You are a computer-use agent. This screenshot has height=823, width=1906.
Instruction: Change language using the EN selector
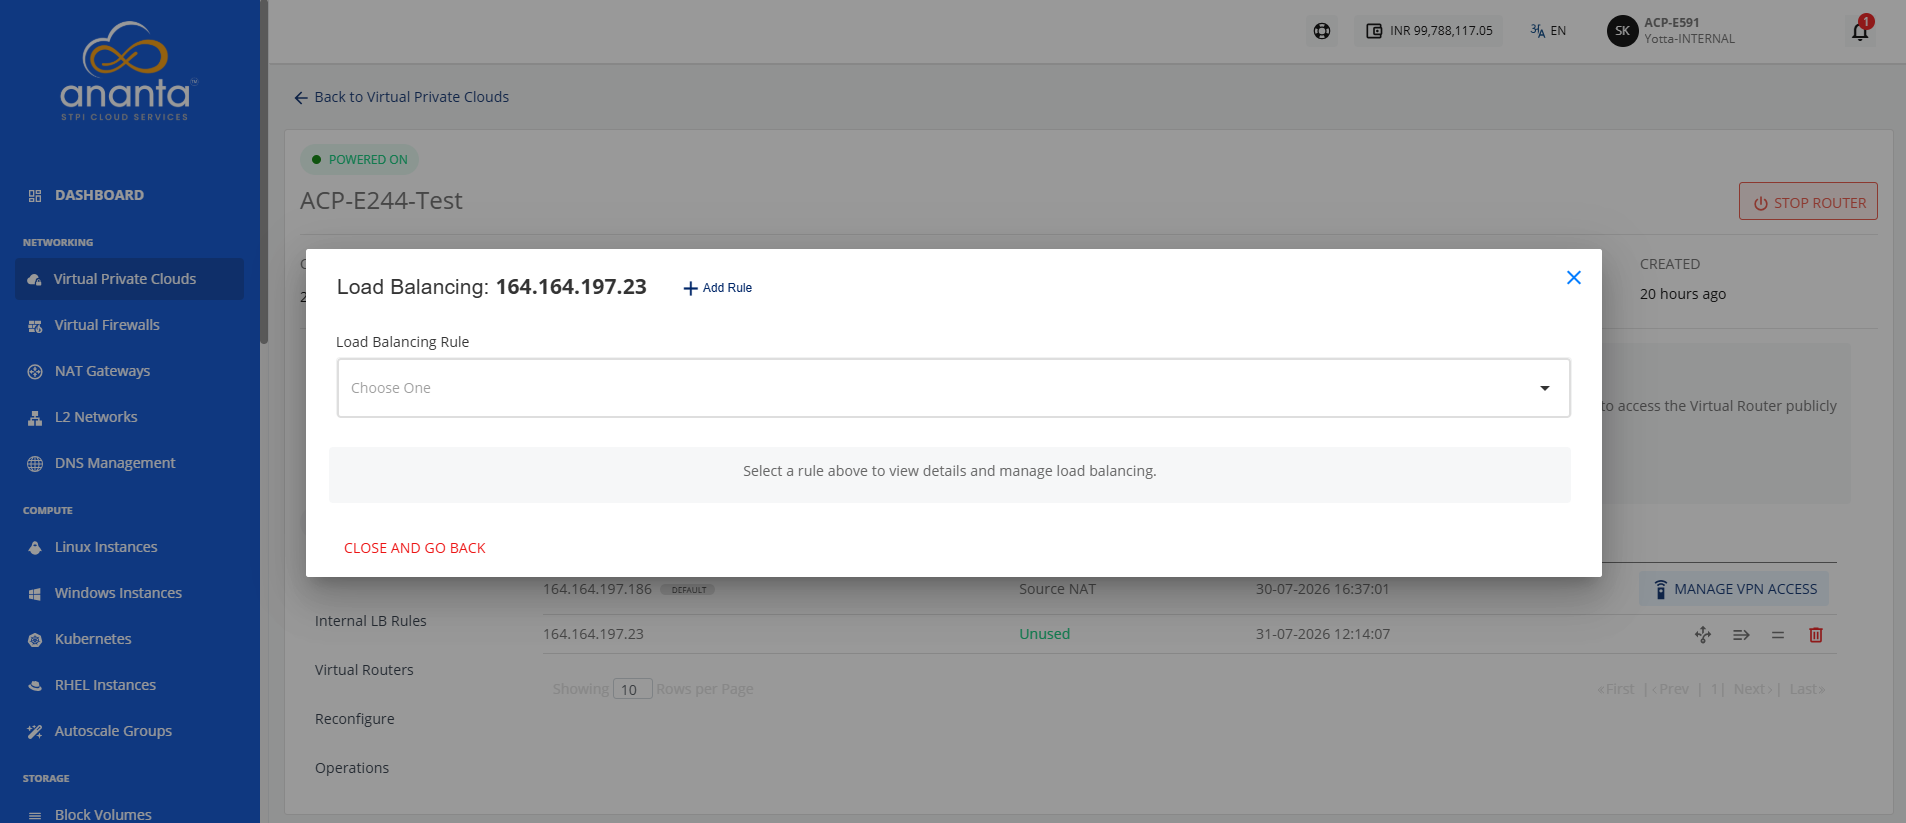coord(1548,31)
